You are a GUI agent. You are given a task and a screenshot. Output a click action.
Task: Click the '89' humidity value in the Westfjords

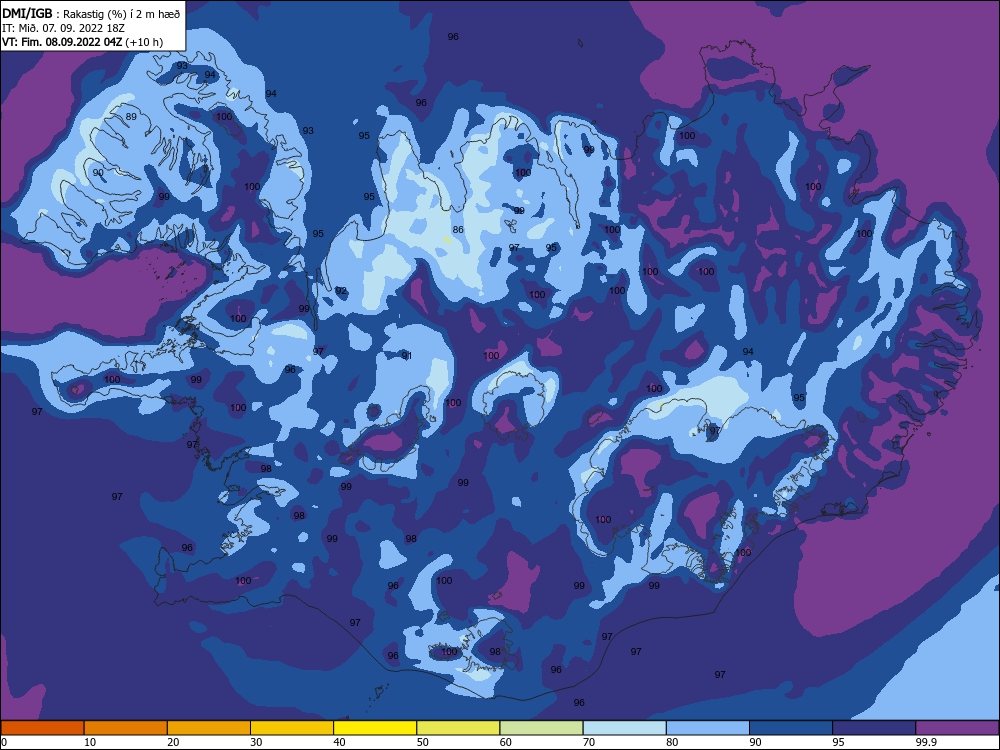point(131,117)
